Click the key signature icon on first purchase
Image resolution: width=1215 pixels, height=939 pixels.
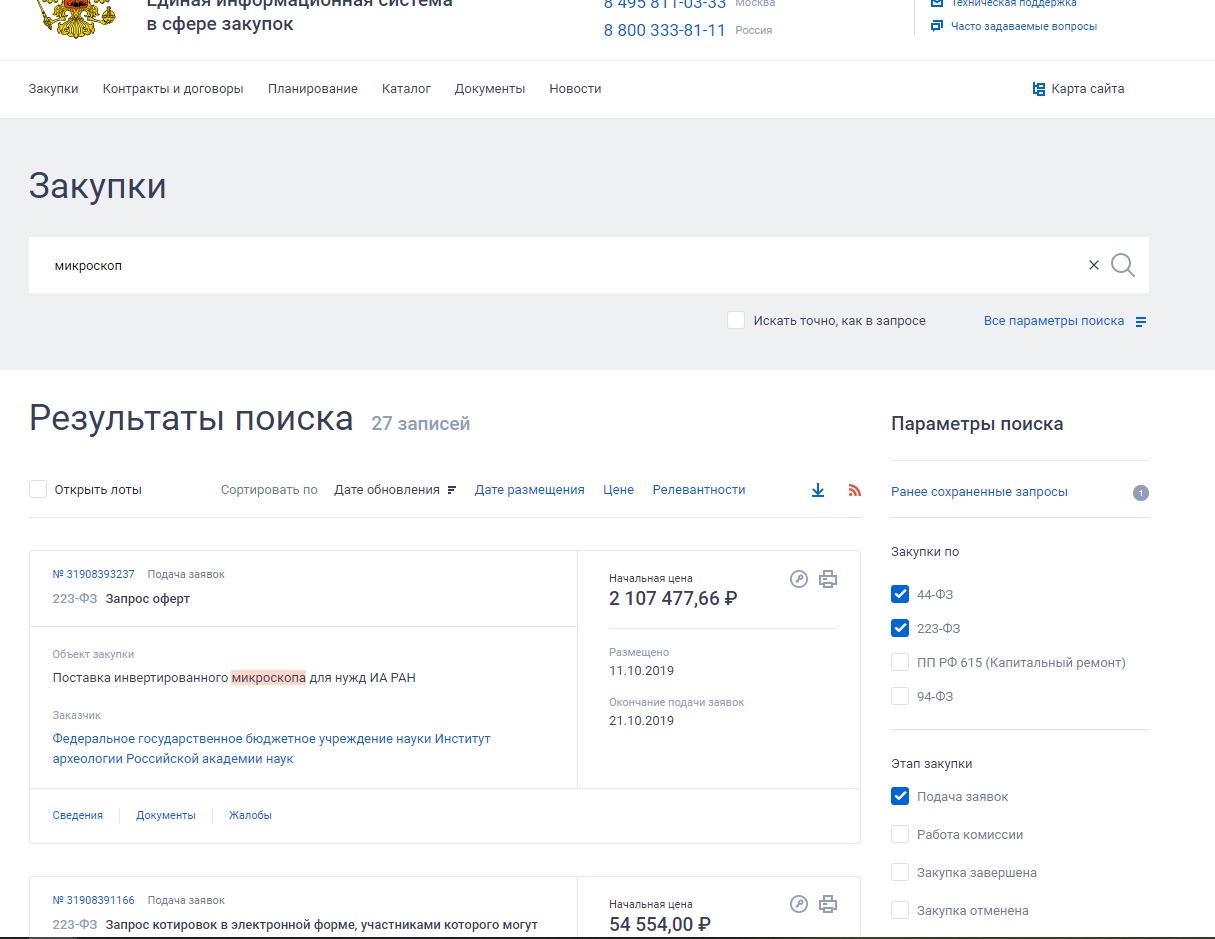click(x=798, y=579)
